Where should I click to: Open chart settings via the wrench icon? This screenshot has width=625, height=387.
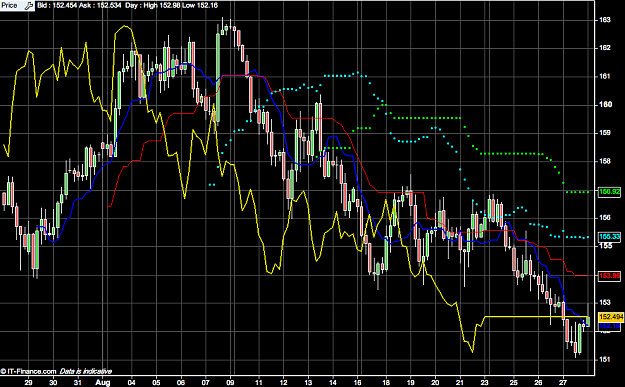pos(29,6)
